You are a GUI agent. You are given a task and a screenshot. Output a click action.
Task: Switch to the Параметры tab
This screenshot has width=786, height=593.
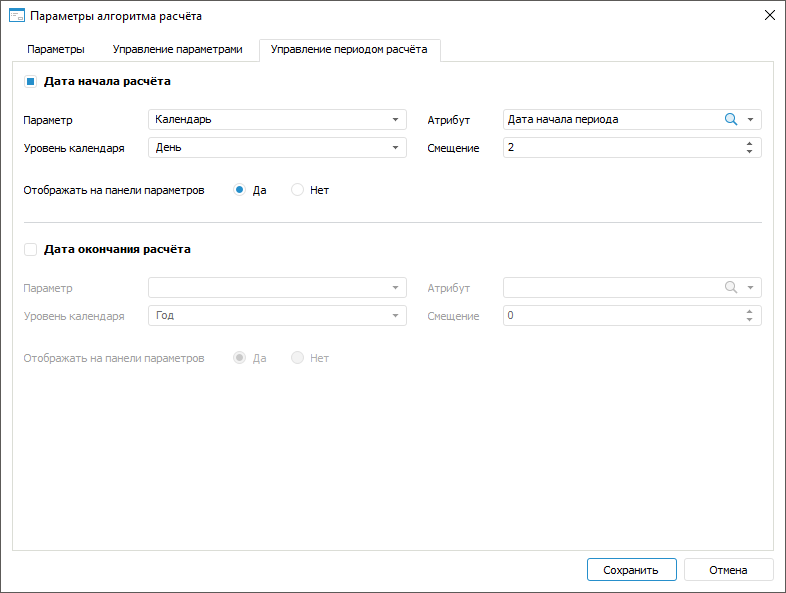coord(56,49)
